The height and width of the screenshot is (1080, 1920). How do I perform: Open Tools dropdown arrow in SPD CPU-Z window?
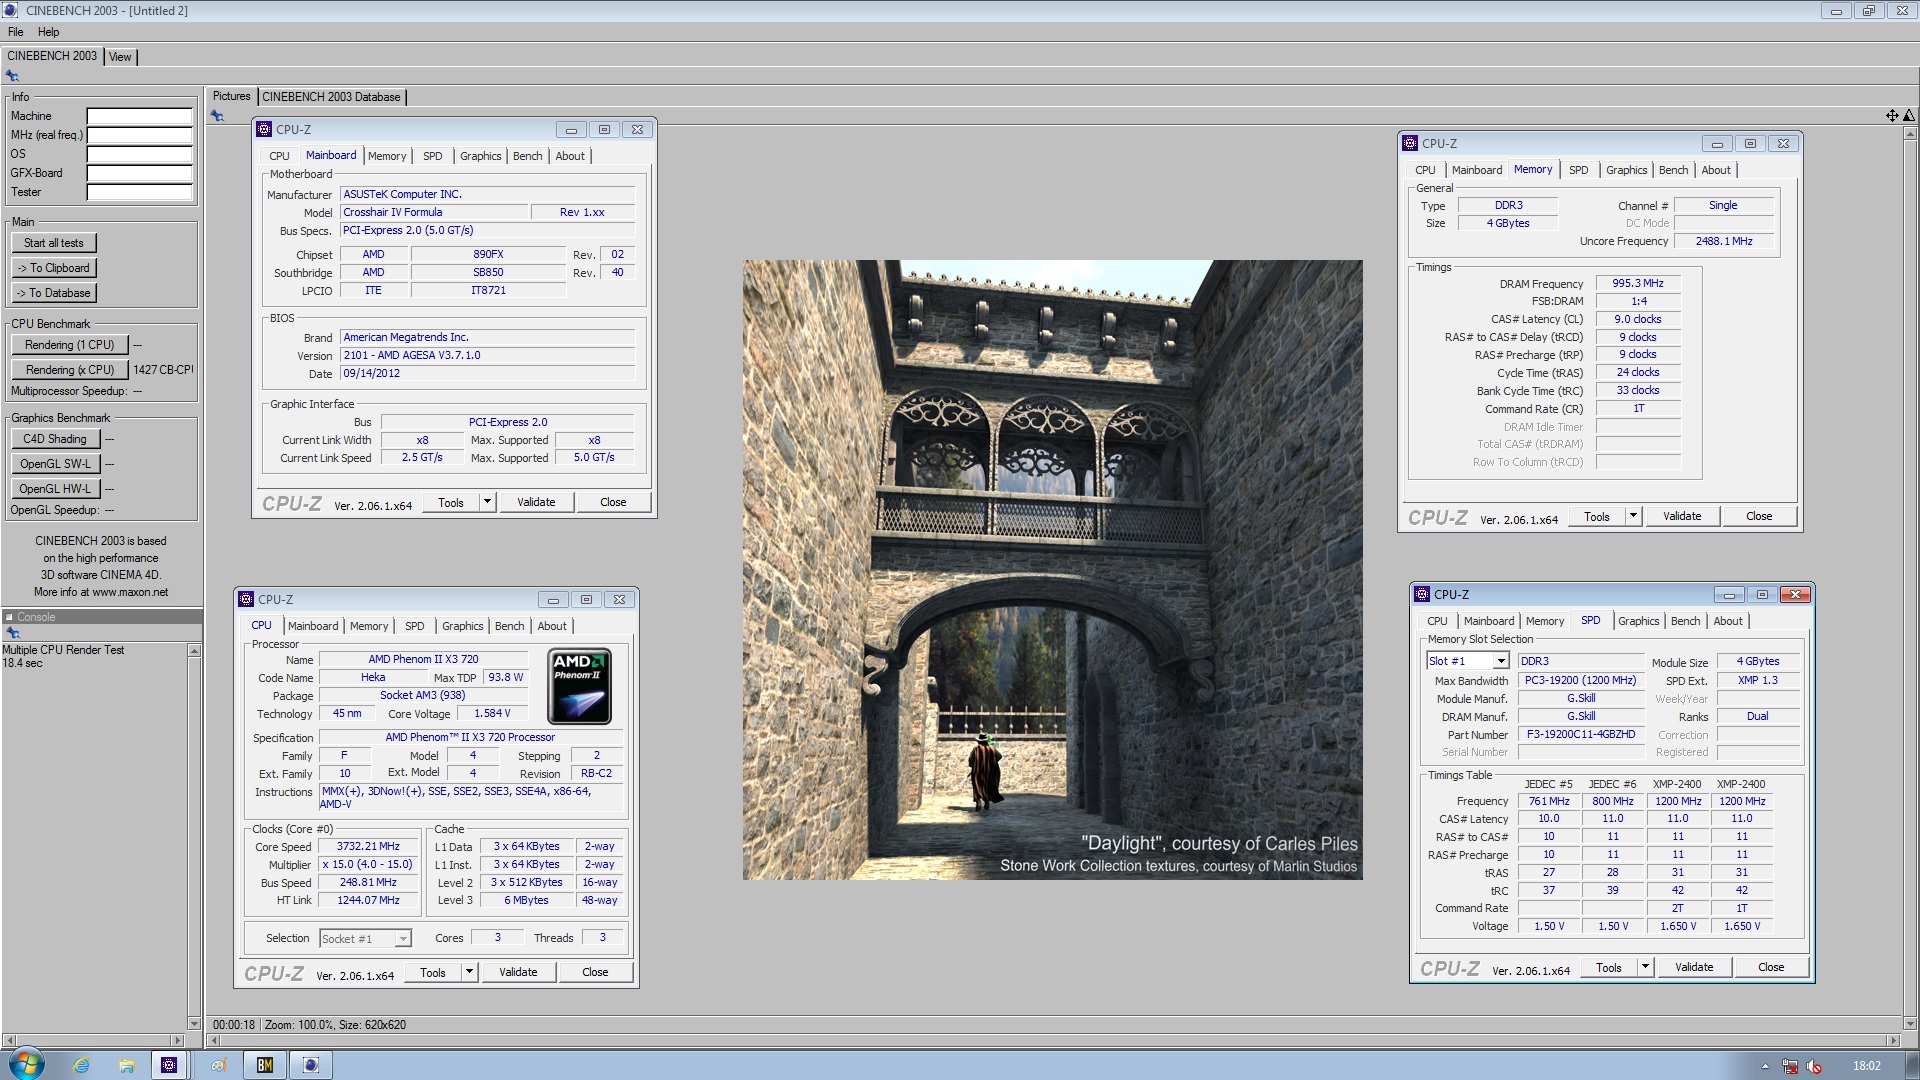click(x=1645, y=967)
